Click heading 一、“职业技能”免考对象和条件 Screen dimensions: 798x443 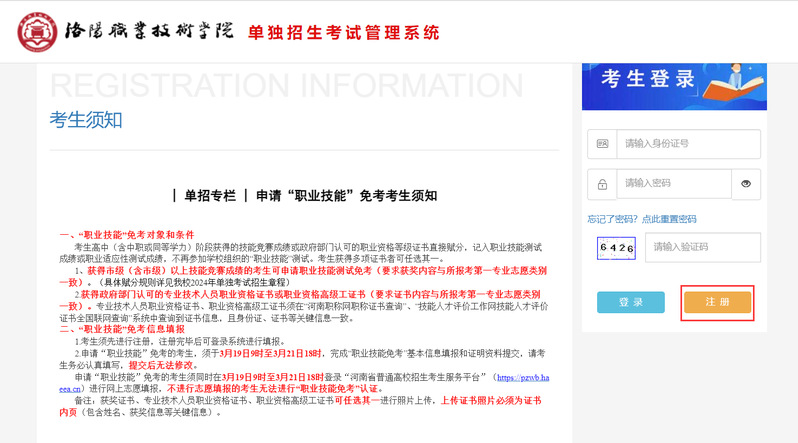coord(126,235)
